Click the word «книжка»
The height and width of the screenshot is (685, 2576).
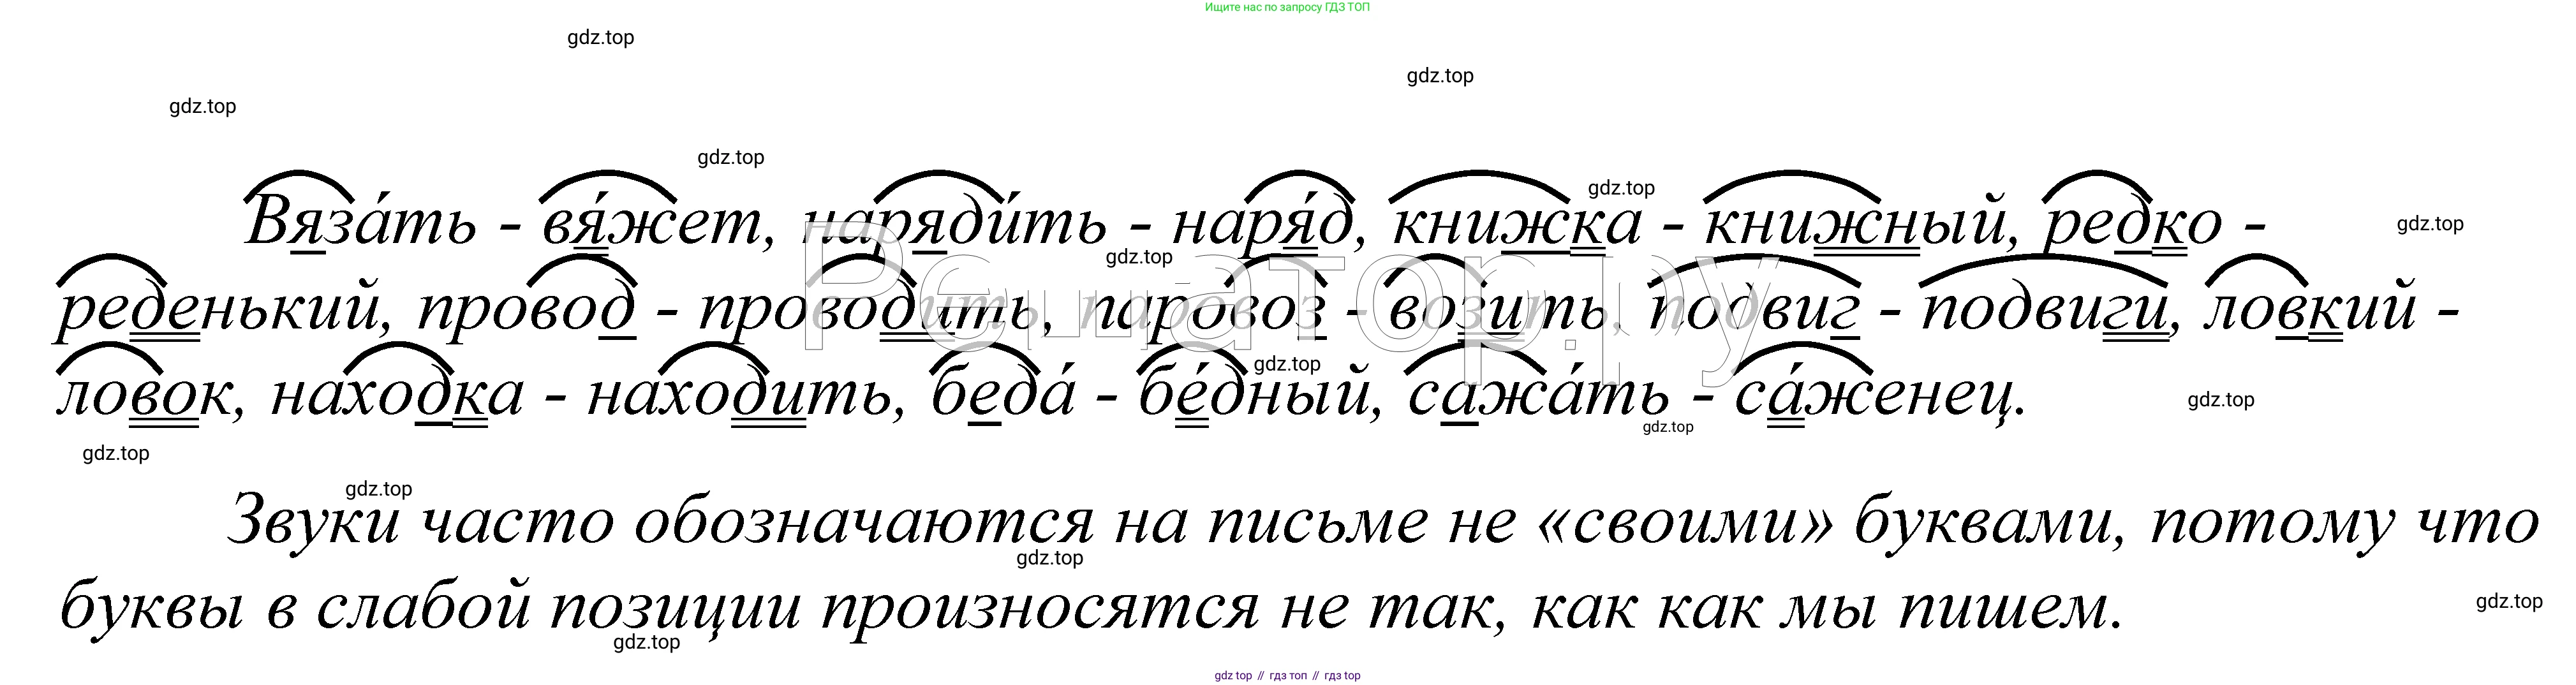click(1516, 221)
